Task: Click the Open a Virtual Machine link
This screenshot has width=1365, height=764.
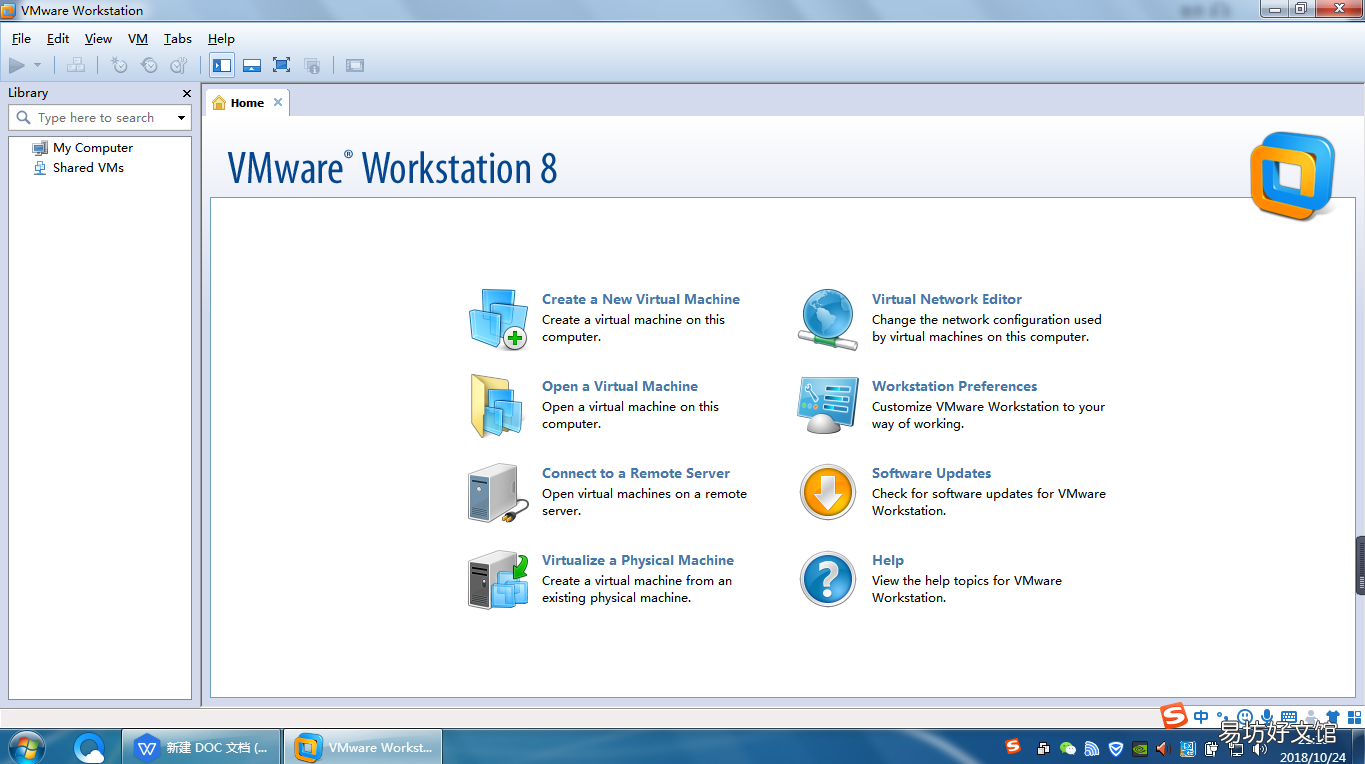Action: 620,386
